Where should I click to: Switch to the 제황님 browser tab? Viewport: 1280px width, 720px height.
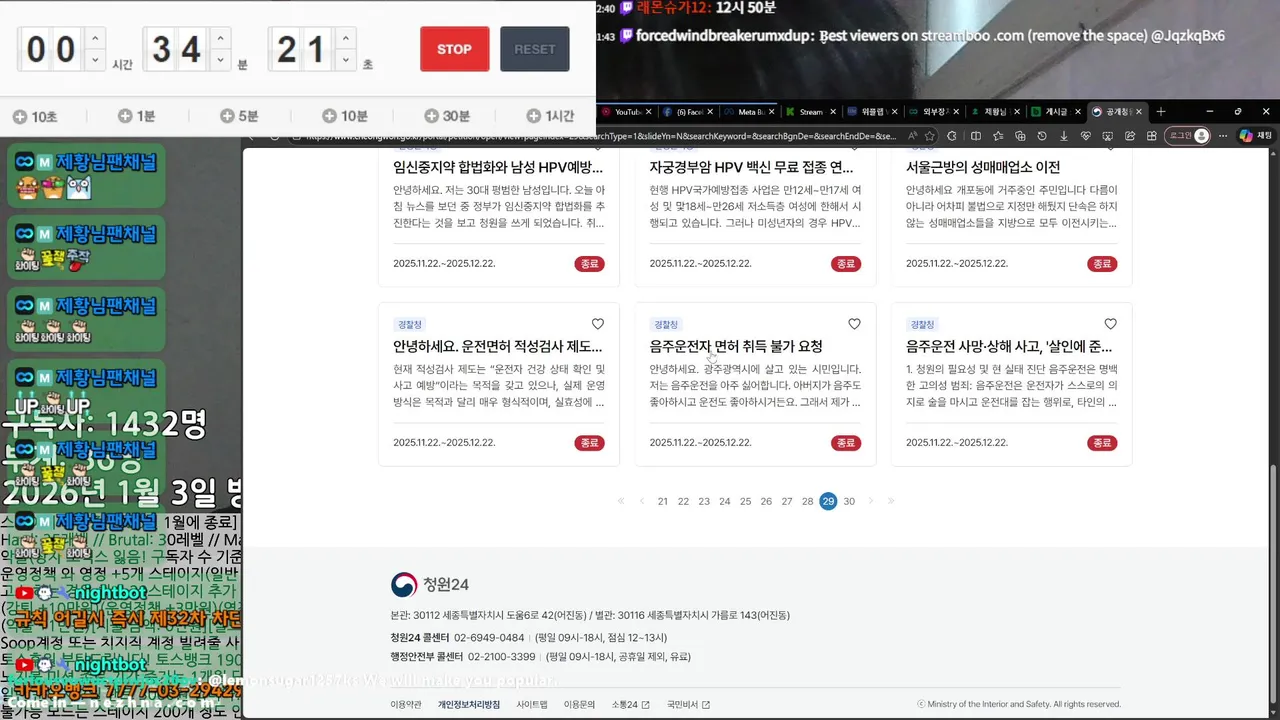pyautogui.click(x=994, y=112)
